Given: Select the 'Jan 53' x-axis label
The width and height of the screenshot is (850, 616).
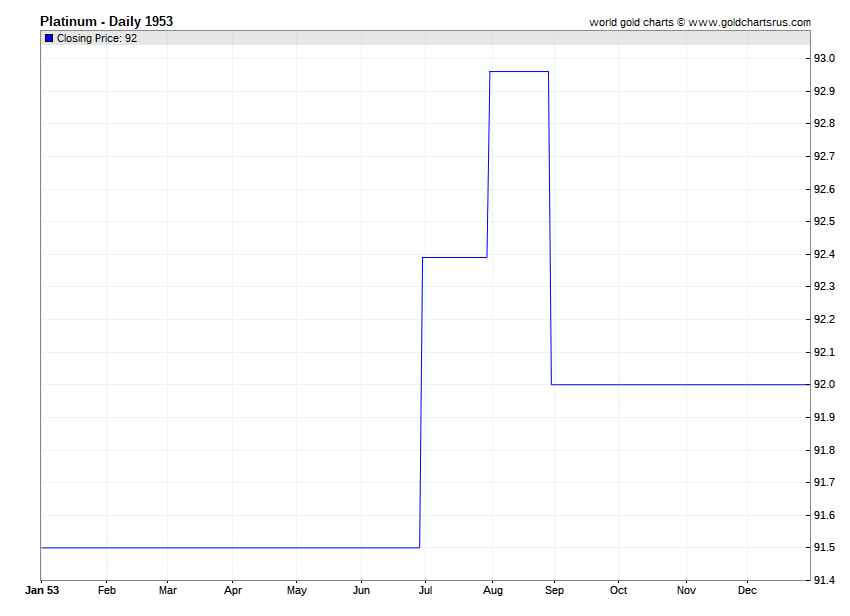Looking at the screenshot, I should (x=42, y=590).
